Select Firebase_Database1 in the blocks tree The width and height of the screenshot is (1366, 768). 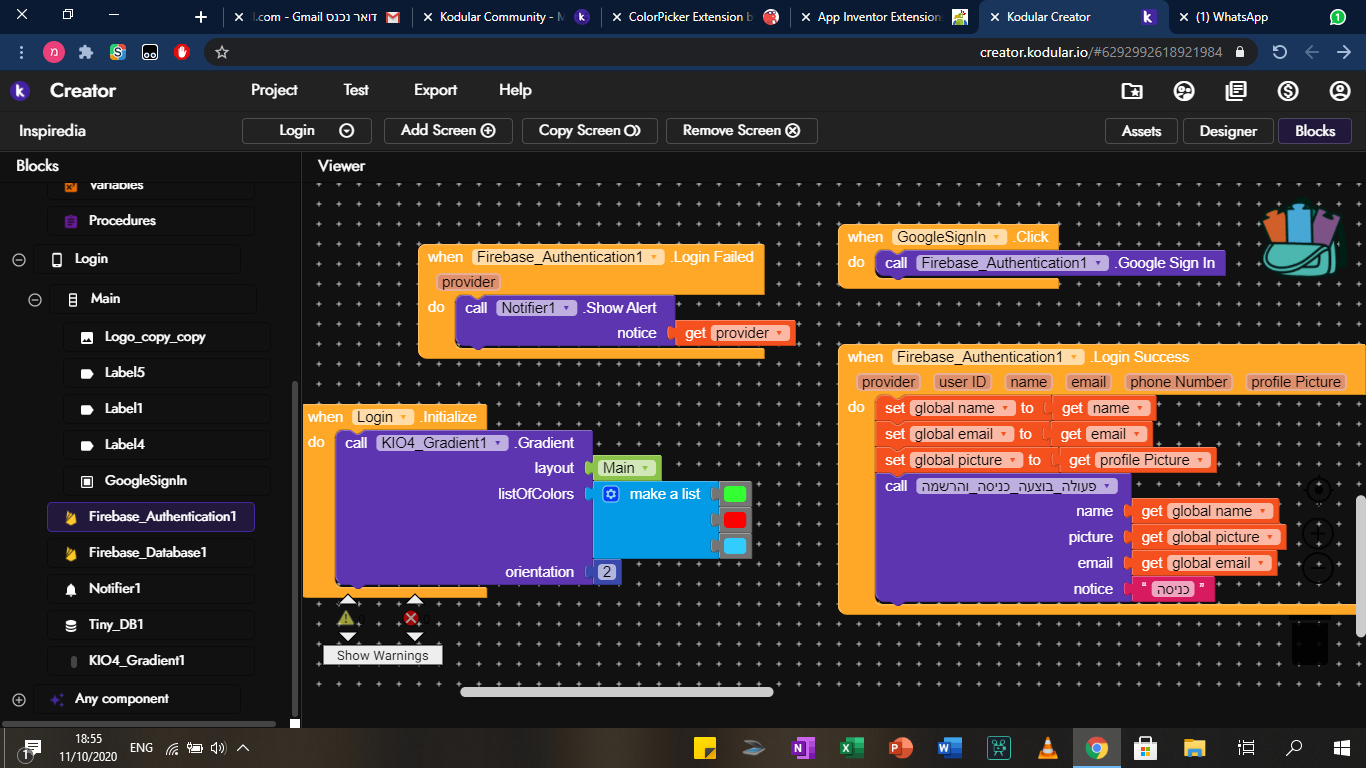click(147, 552)
